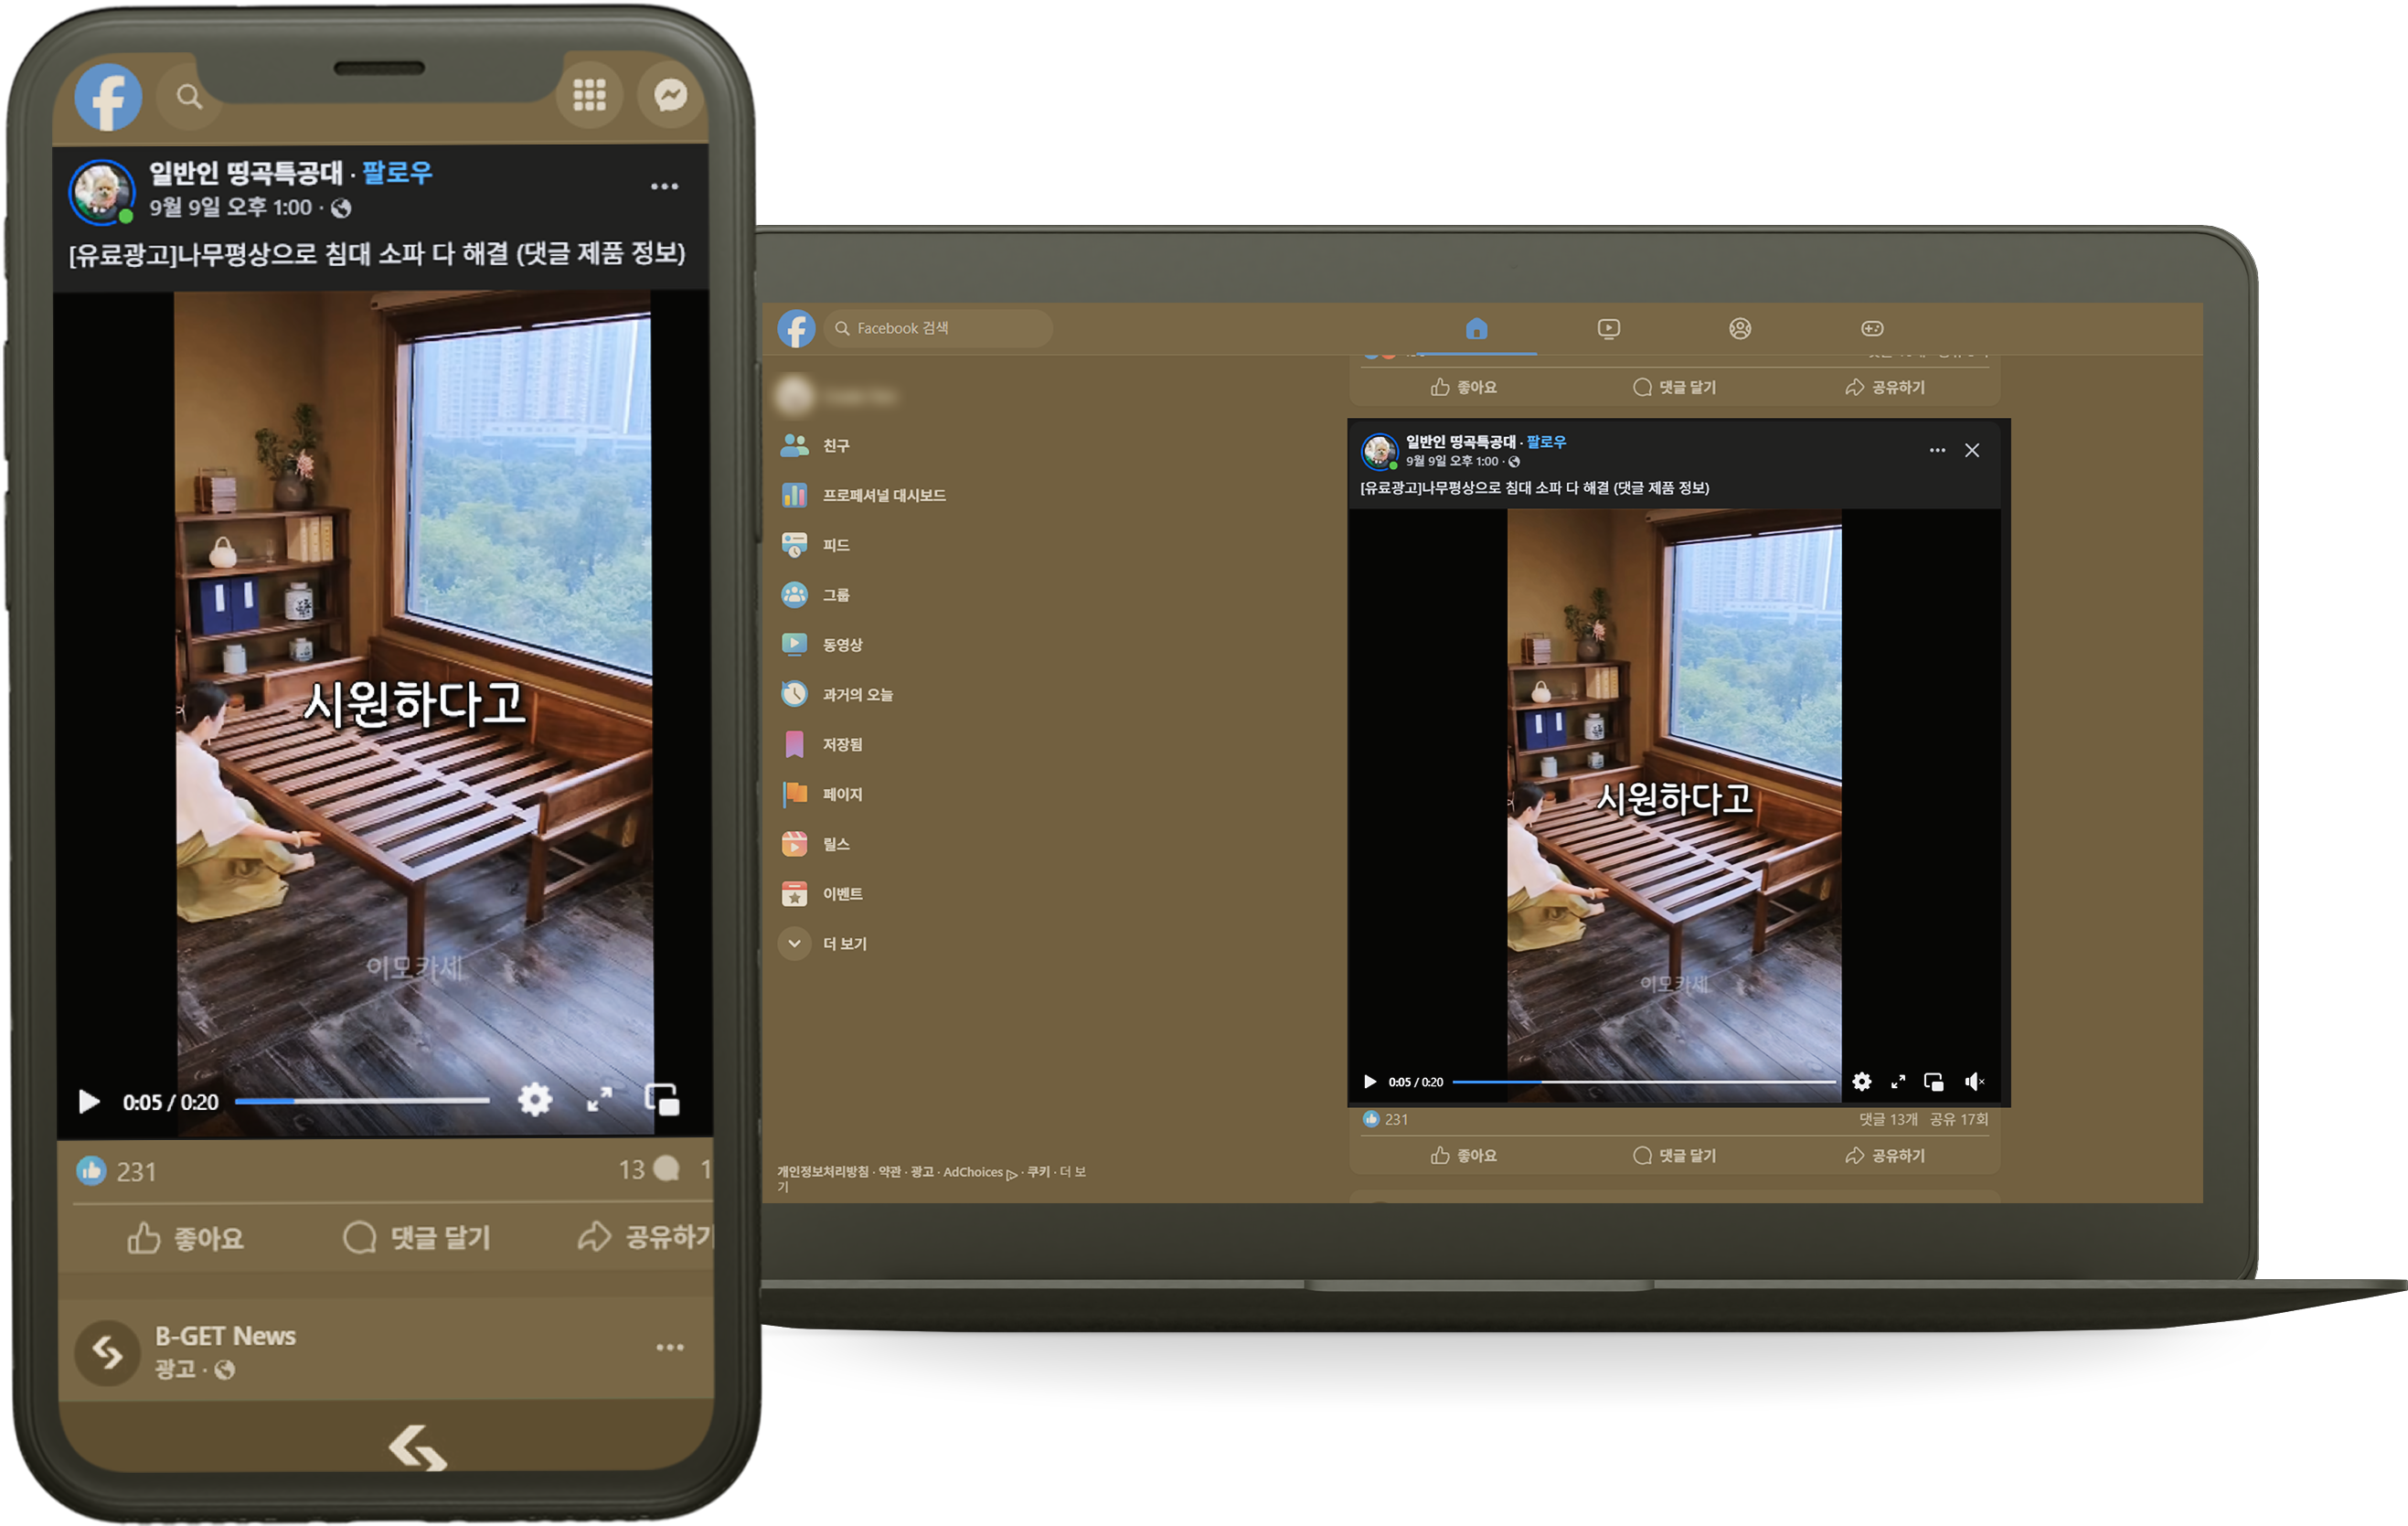Screen dimensions: 2408x1526
Task: Toggle like (좋아요) on phone post
Action: point(186,1238)
